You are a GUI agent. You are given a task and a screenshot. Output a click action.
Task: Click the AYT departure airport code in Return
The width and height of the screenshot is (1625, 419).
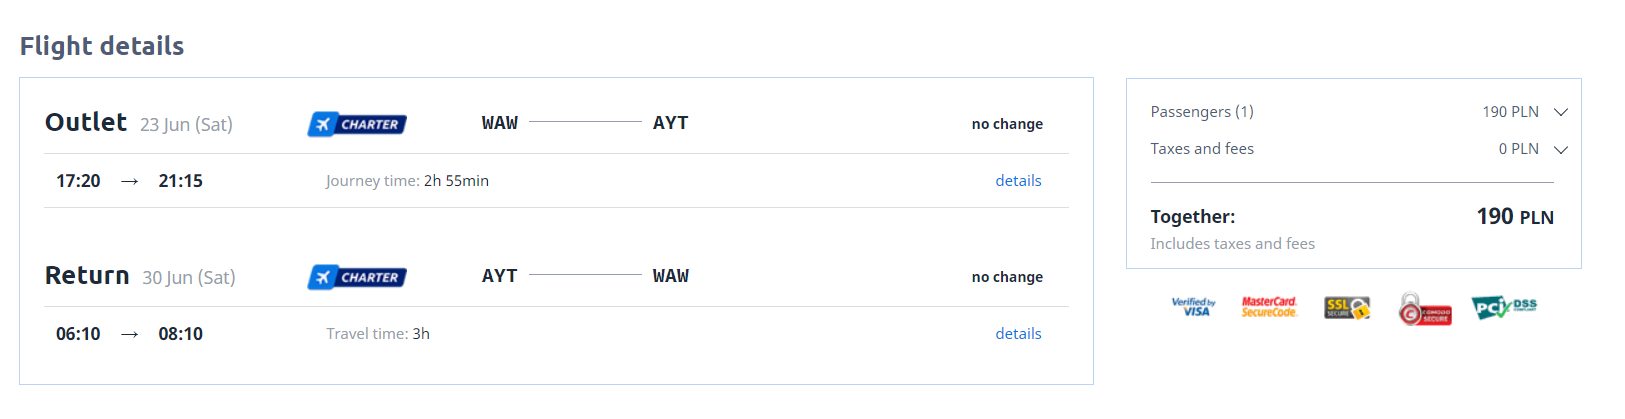[x=500, y=276]
